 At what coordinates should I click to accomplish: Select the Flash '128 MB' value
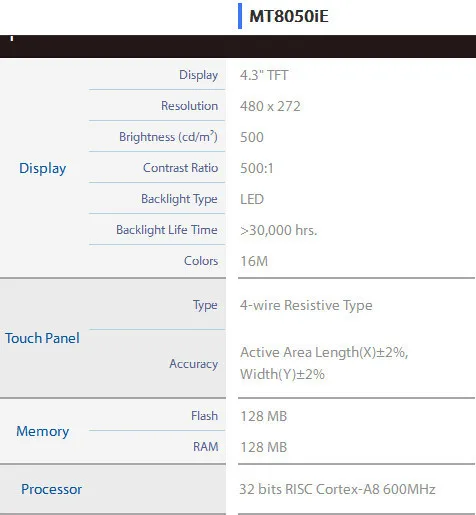(263, 416)
